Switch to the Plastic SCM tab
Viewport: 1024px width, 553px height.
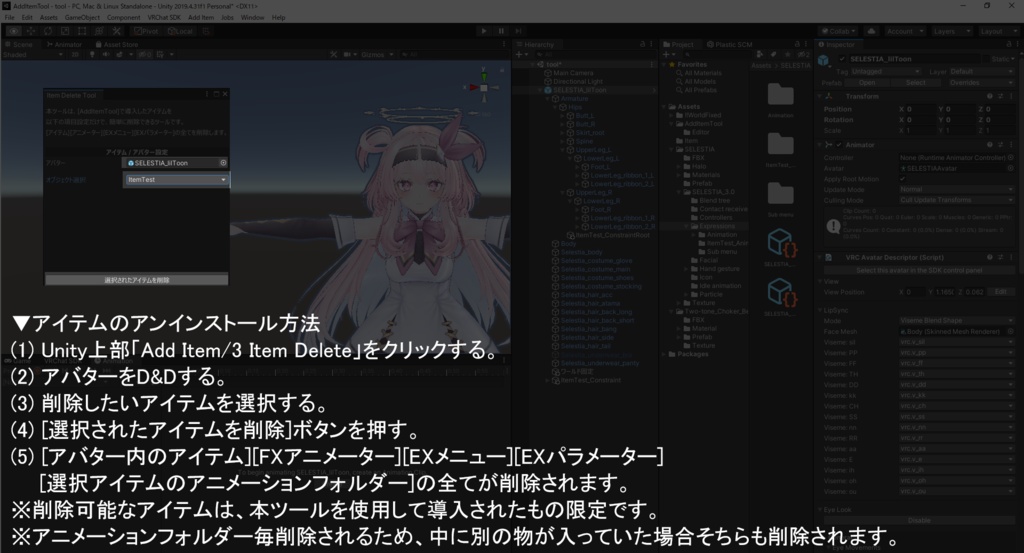click(729, 44)
